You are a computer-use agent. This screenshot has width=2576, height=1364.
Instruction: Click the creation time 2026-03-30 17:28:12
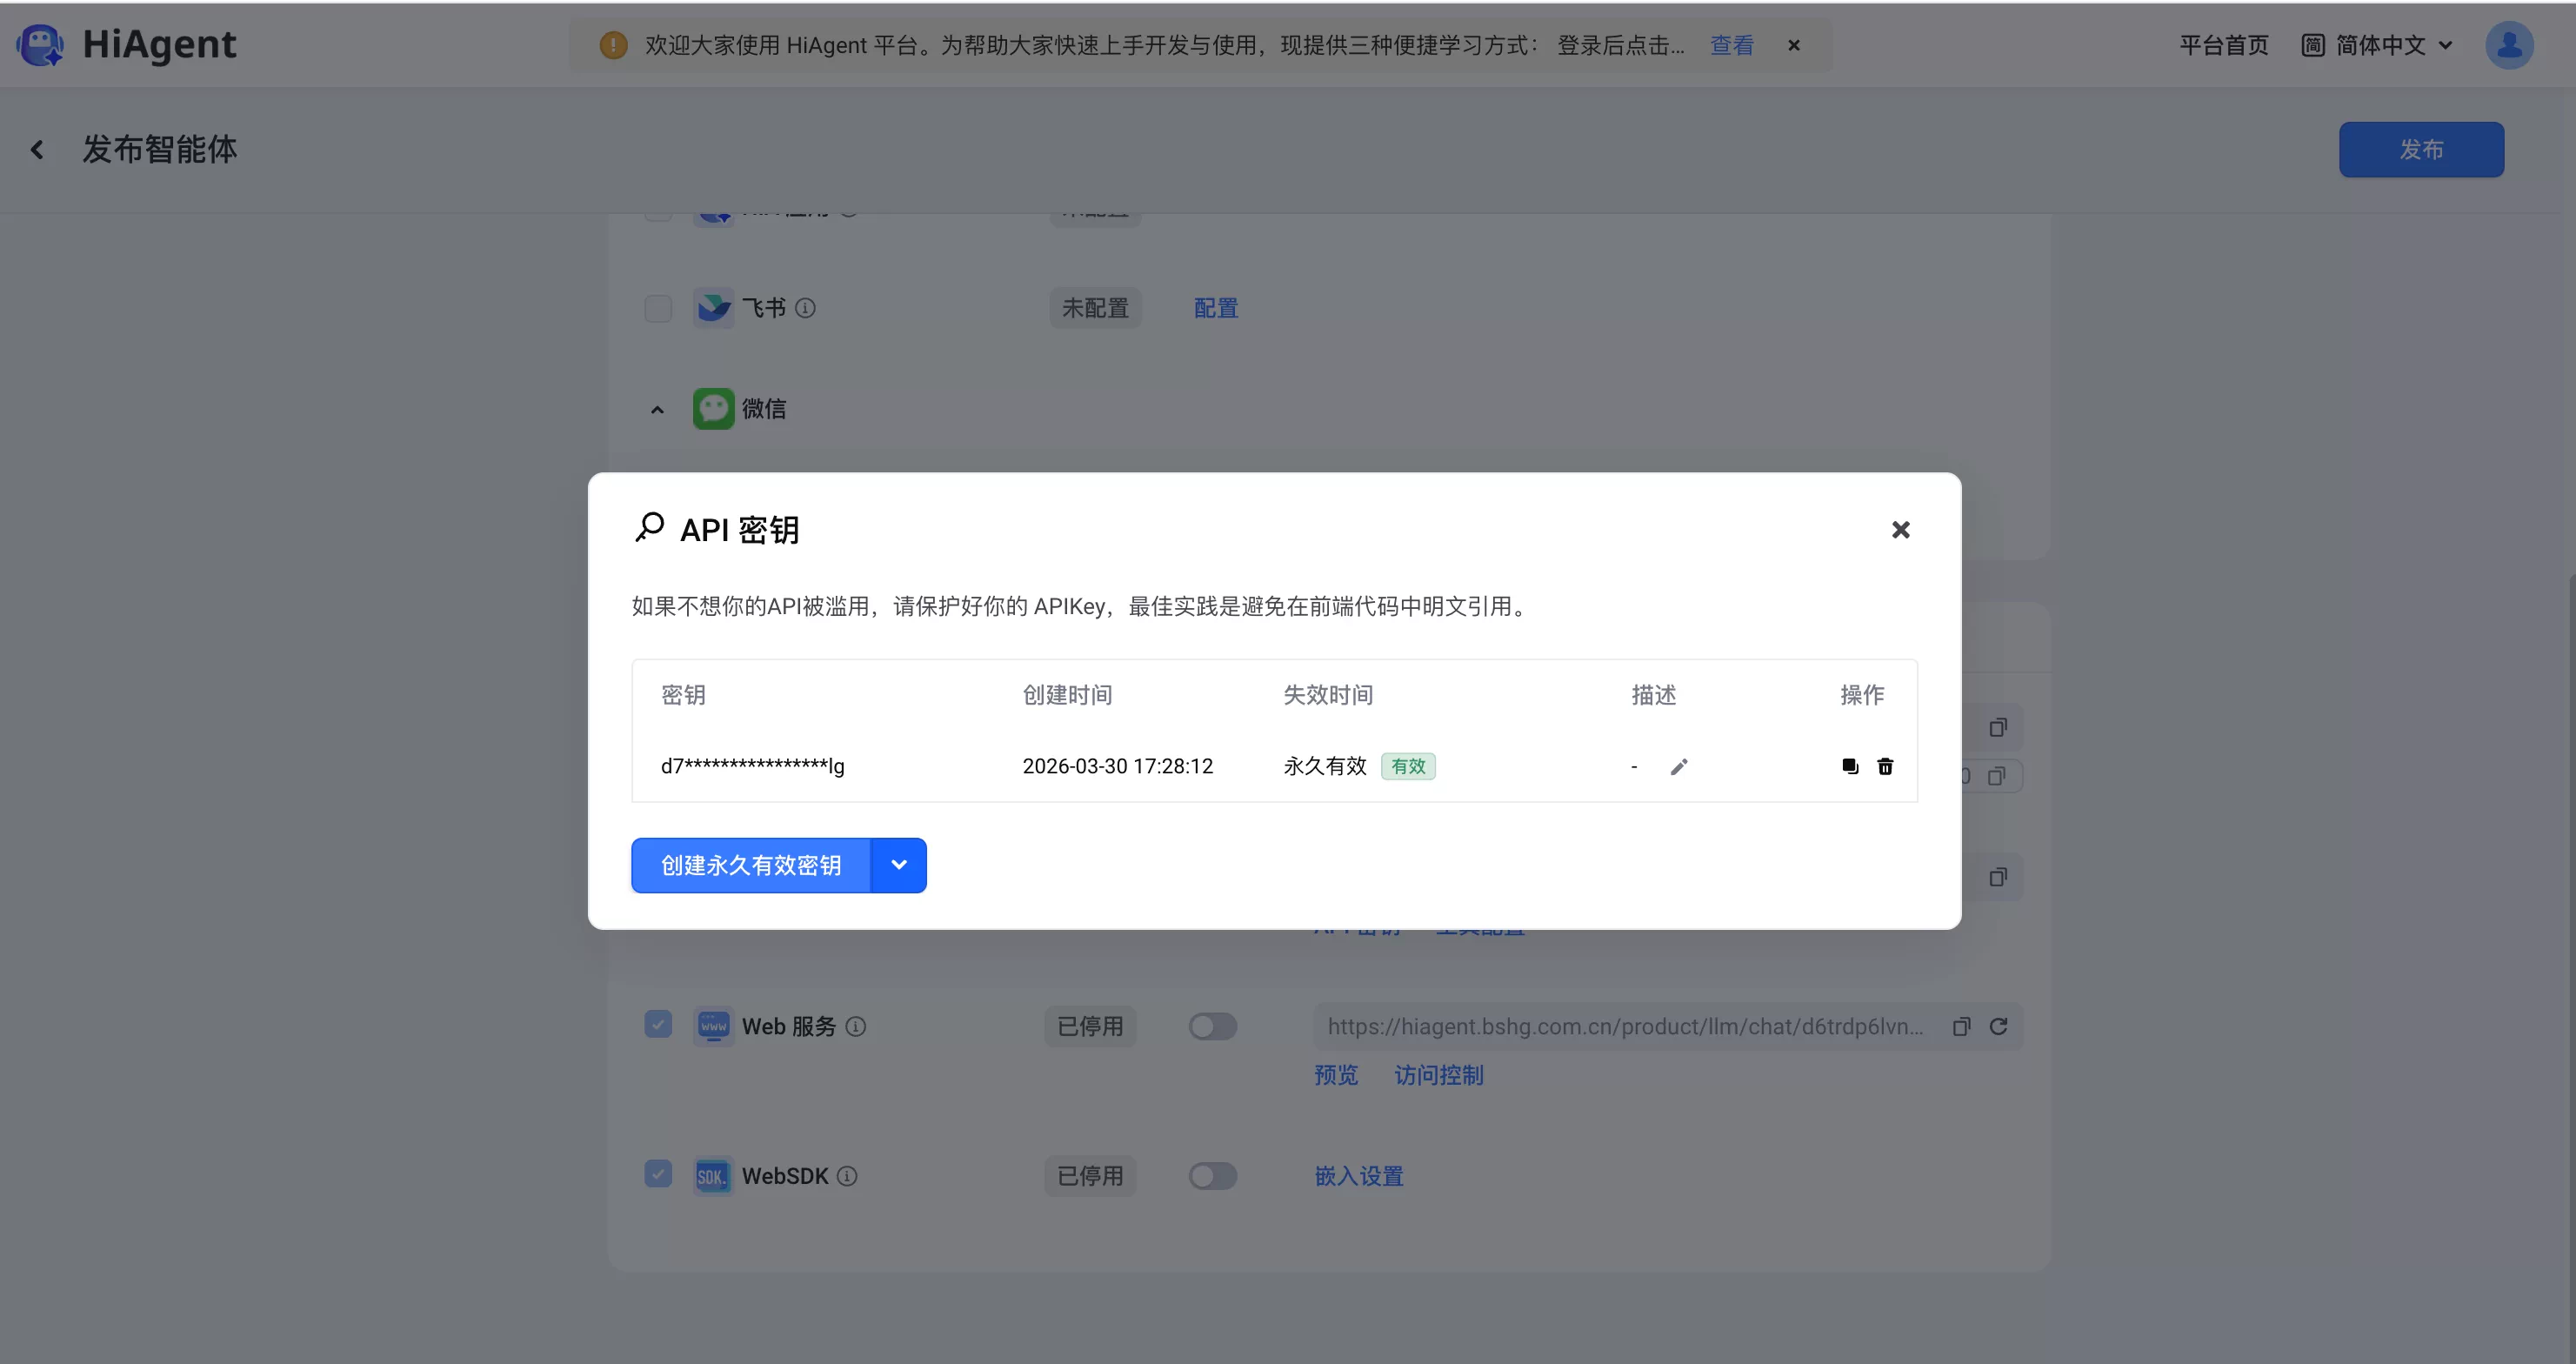[1118, 766]
